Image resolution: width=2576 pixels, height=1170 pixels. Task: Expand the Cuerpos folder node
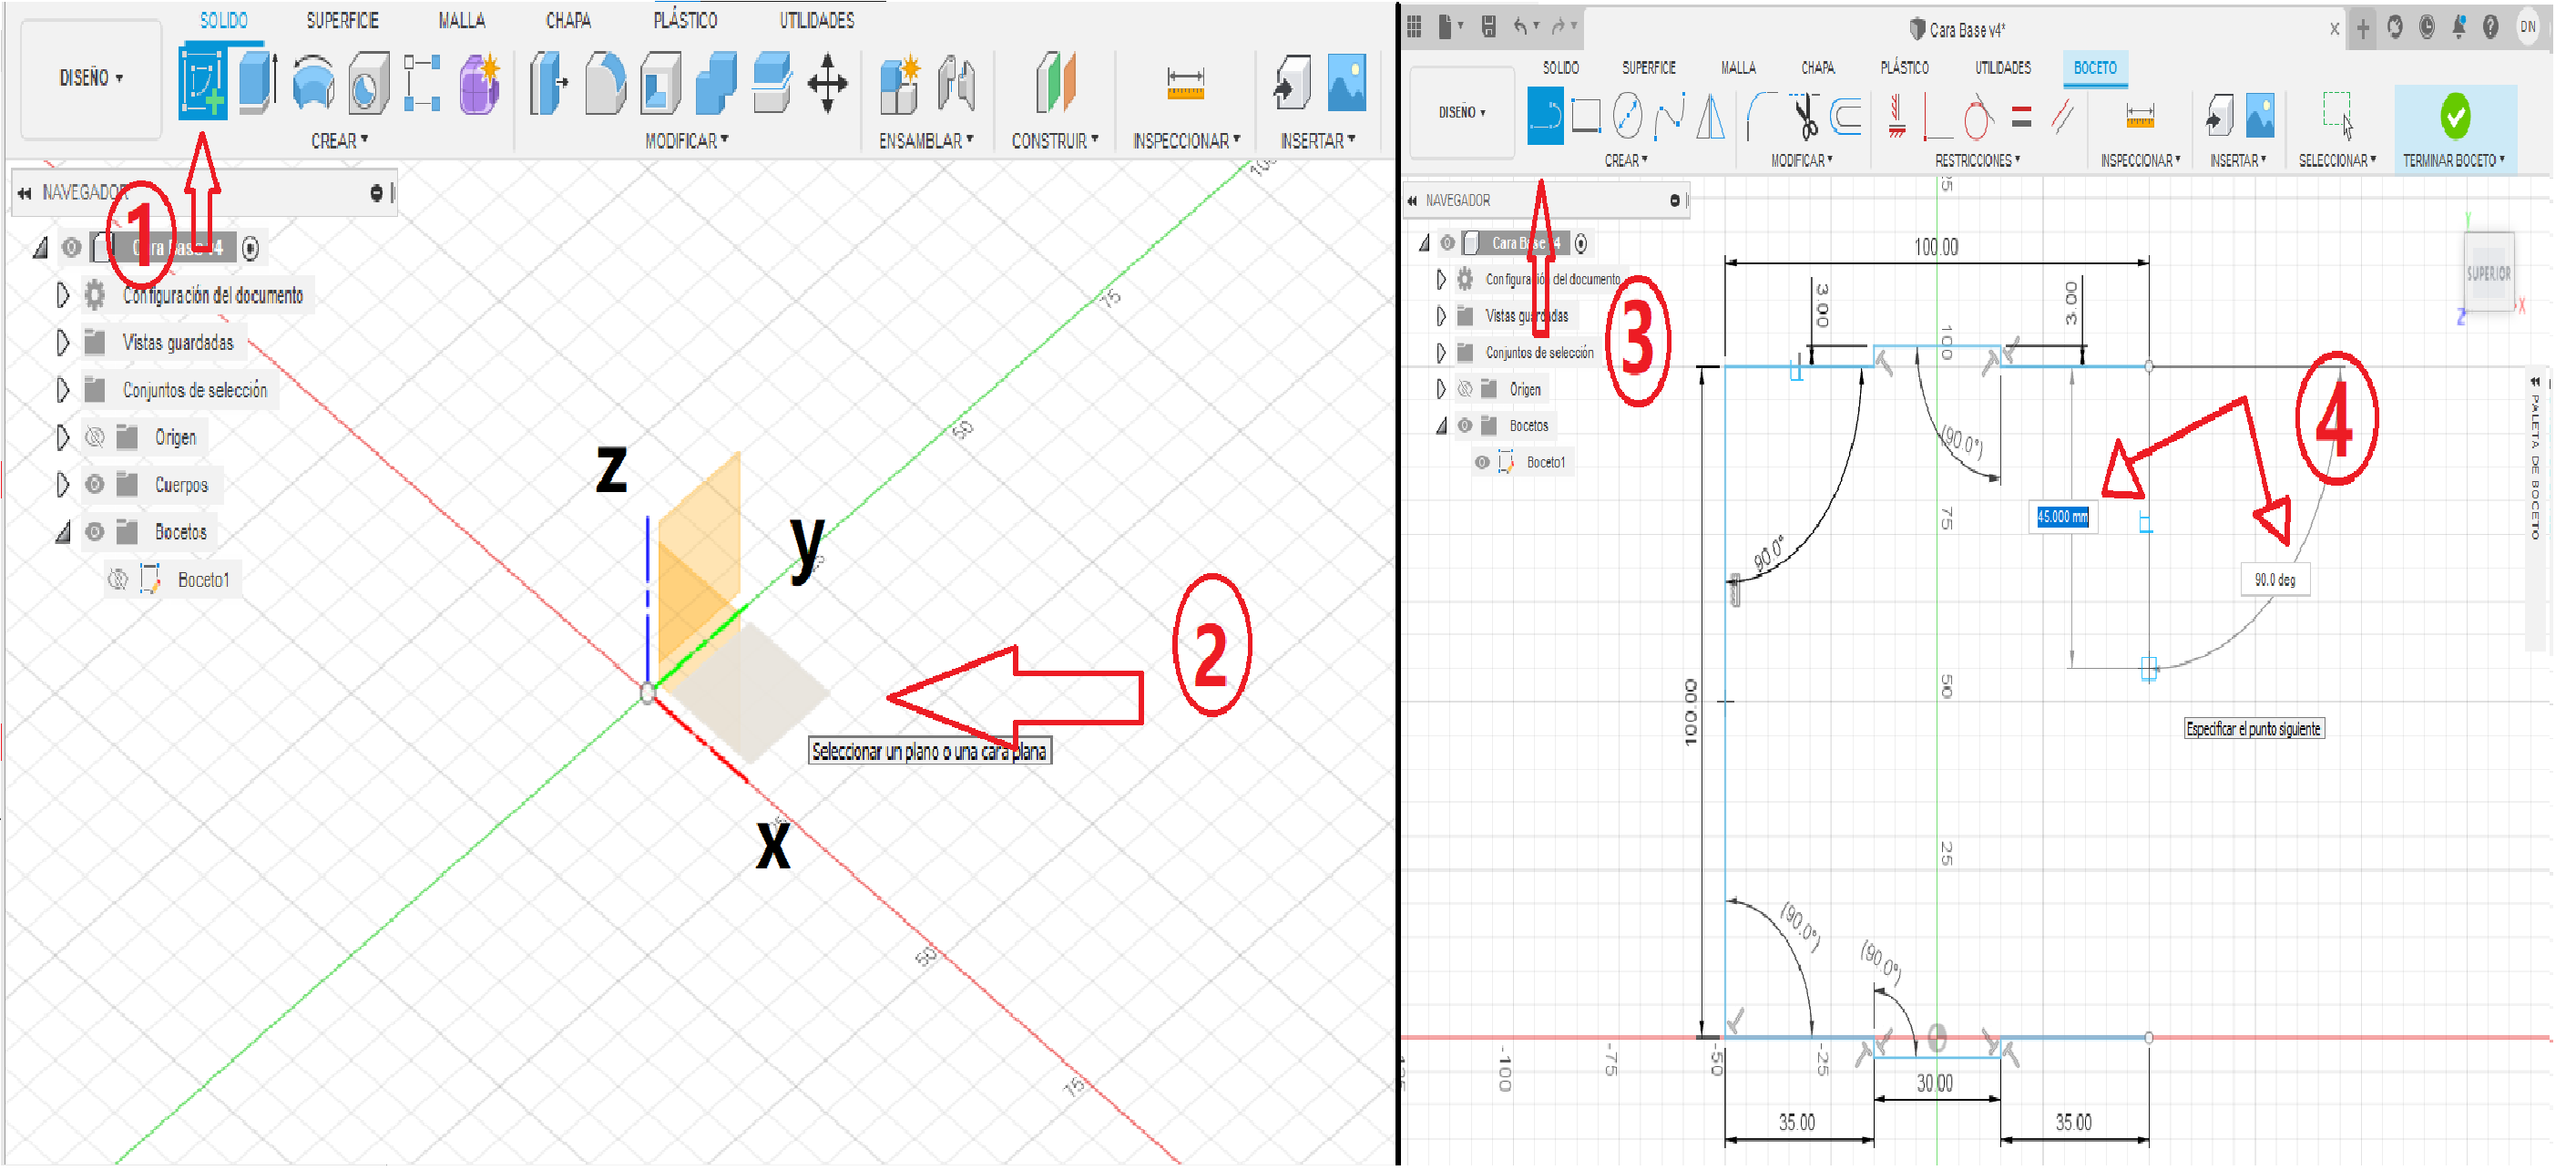point(62,486)
